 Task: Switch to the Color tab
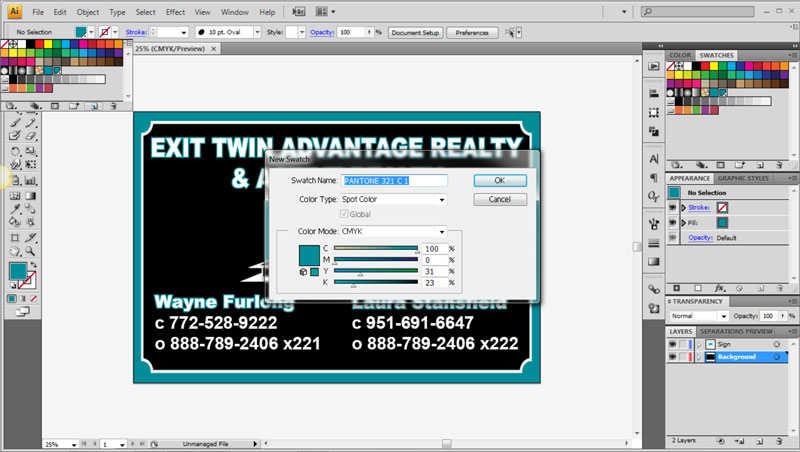click(680, 55)
